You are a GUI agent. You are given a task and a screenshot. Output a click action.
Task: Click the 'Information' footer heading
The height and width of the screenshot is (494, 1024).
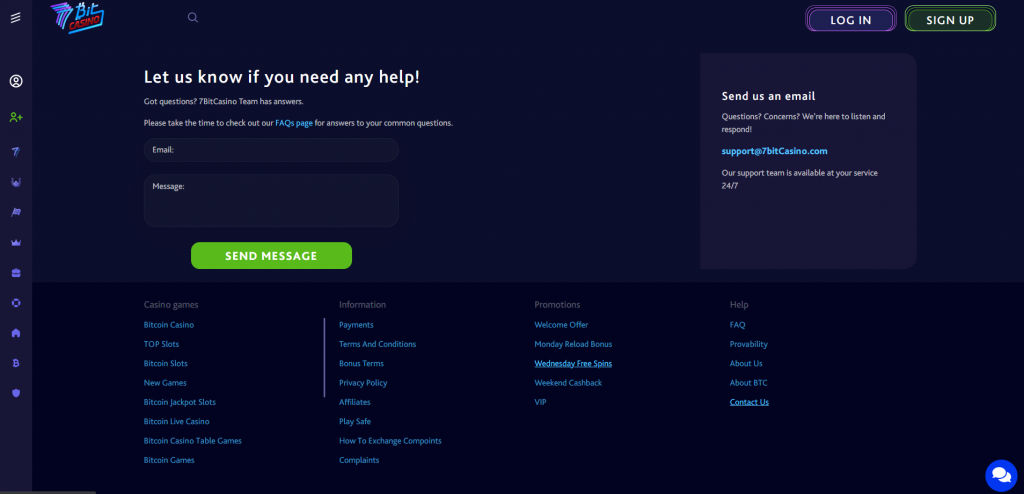tap(362, 305)
